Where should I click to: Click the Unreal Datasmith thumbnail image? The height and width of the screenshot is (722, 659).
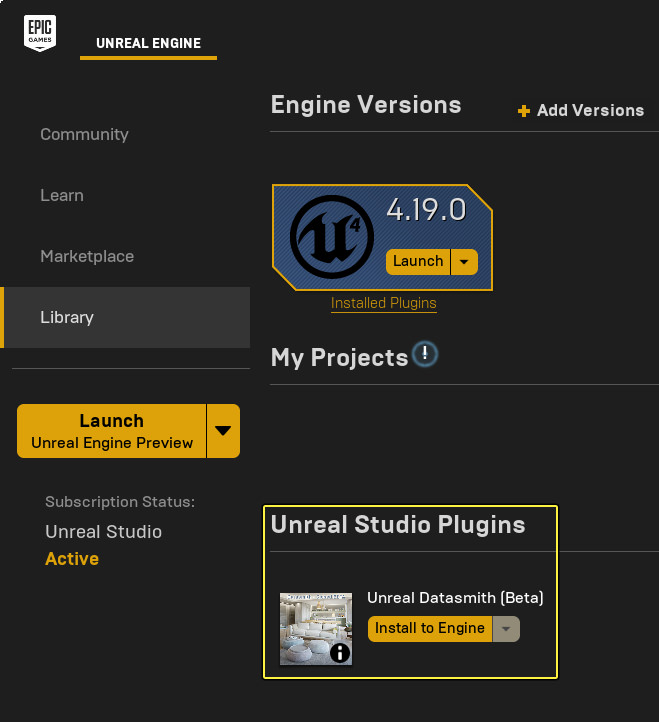click(x=316, y=629)
